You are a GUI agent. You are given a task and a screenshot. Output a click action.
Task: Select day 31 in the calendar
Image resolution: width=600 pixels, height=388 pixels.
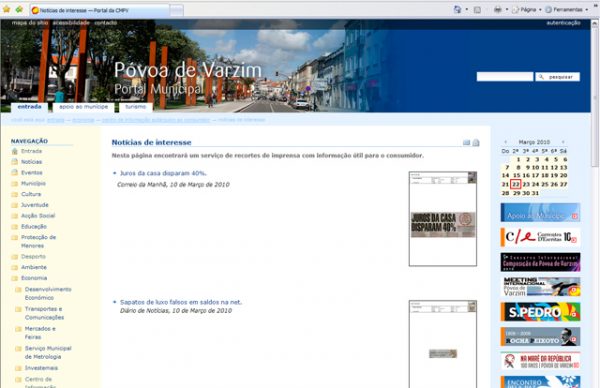[535, 193]
